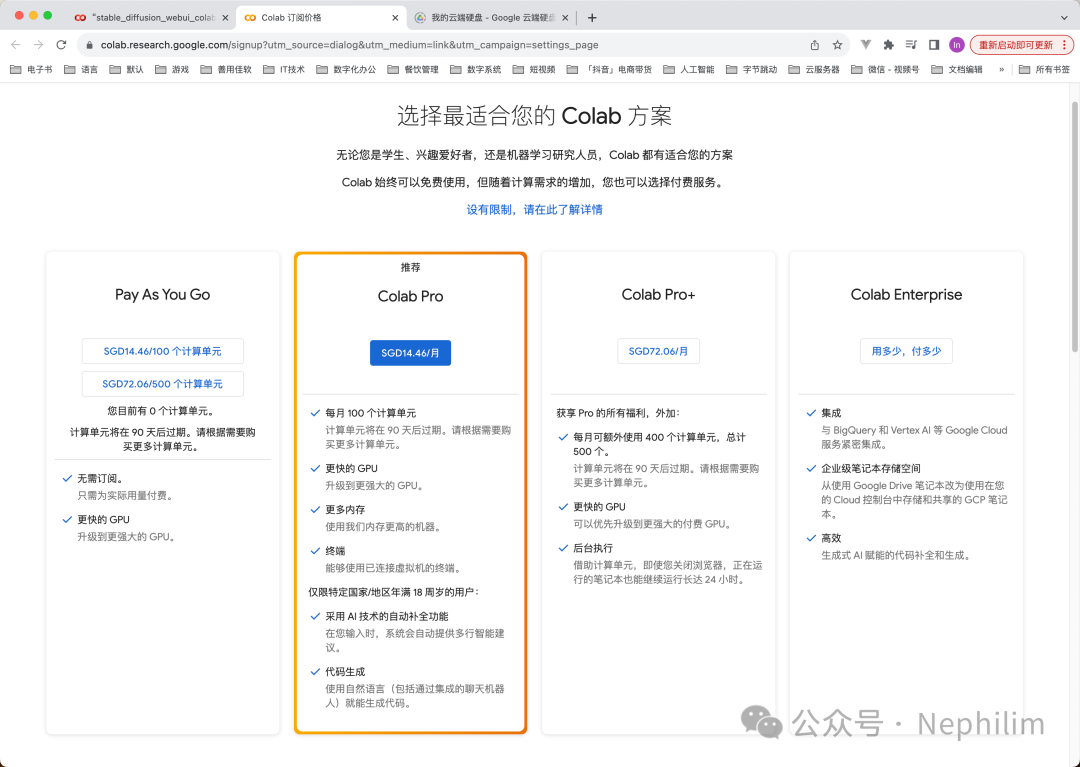Open the 语言 bookmark folder
The image size is (1080, 767).
coord(81,70)
